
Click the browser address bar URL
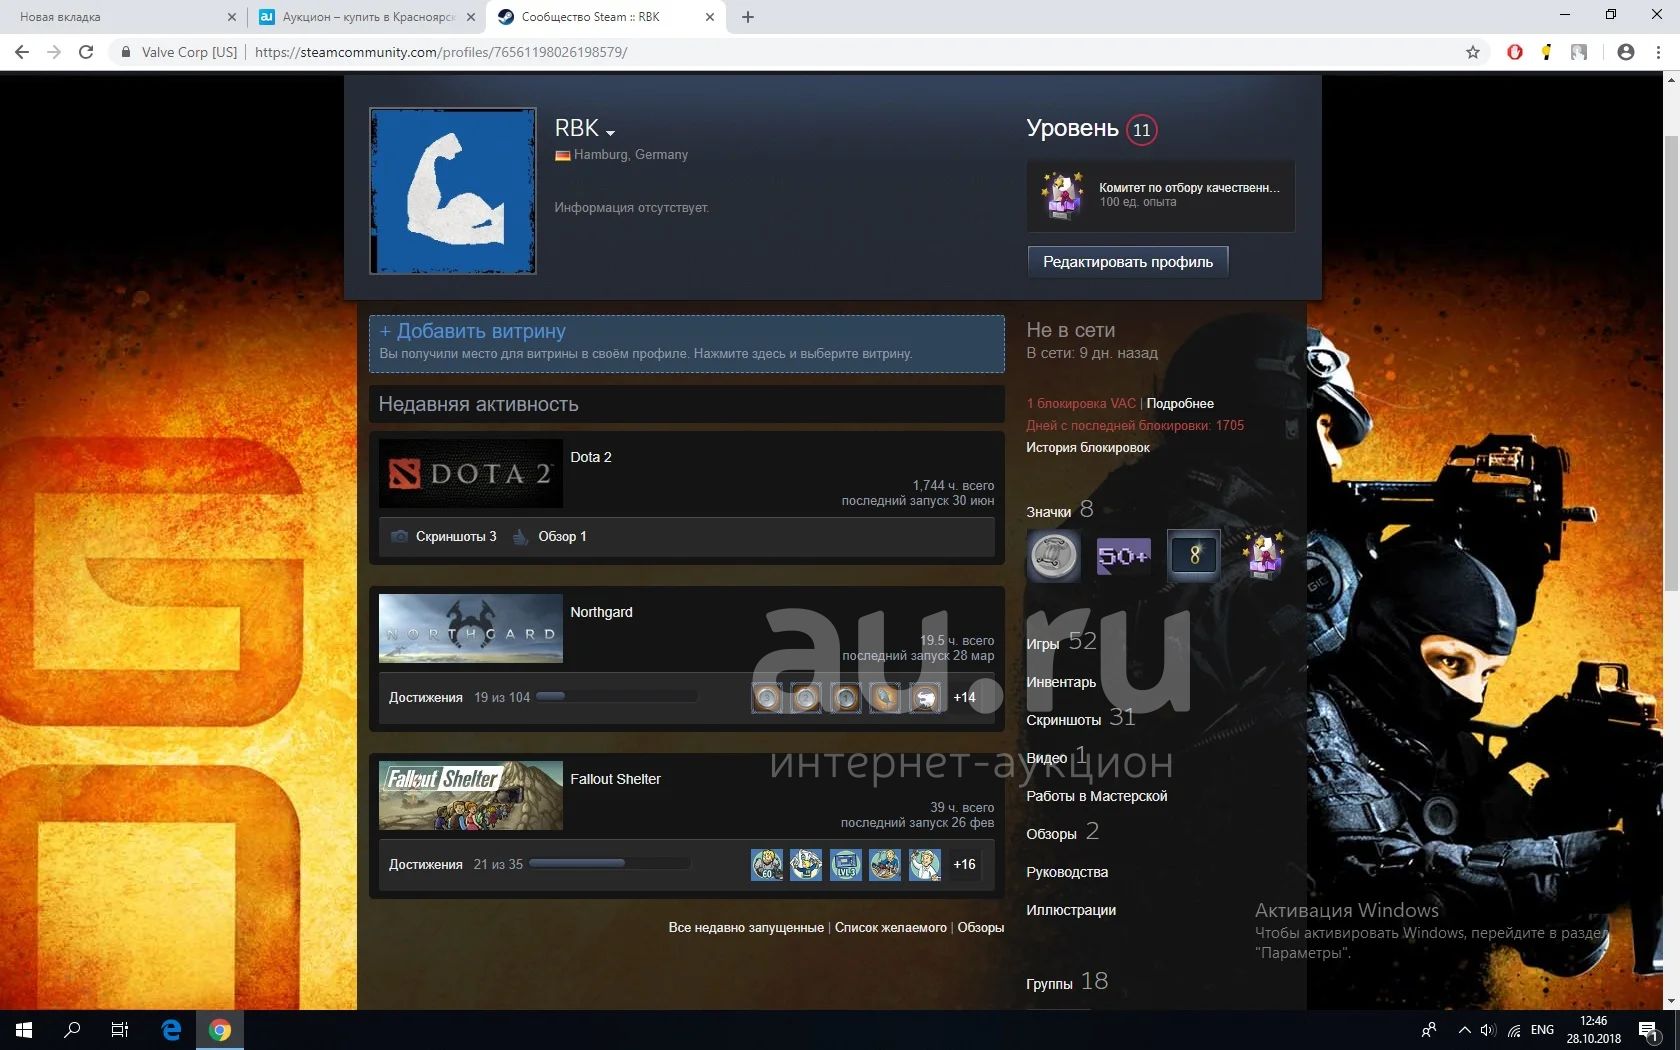click(x=441, y=52)
